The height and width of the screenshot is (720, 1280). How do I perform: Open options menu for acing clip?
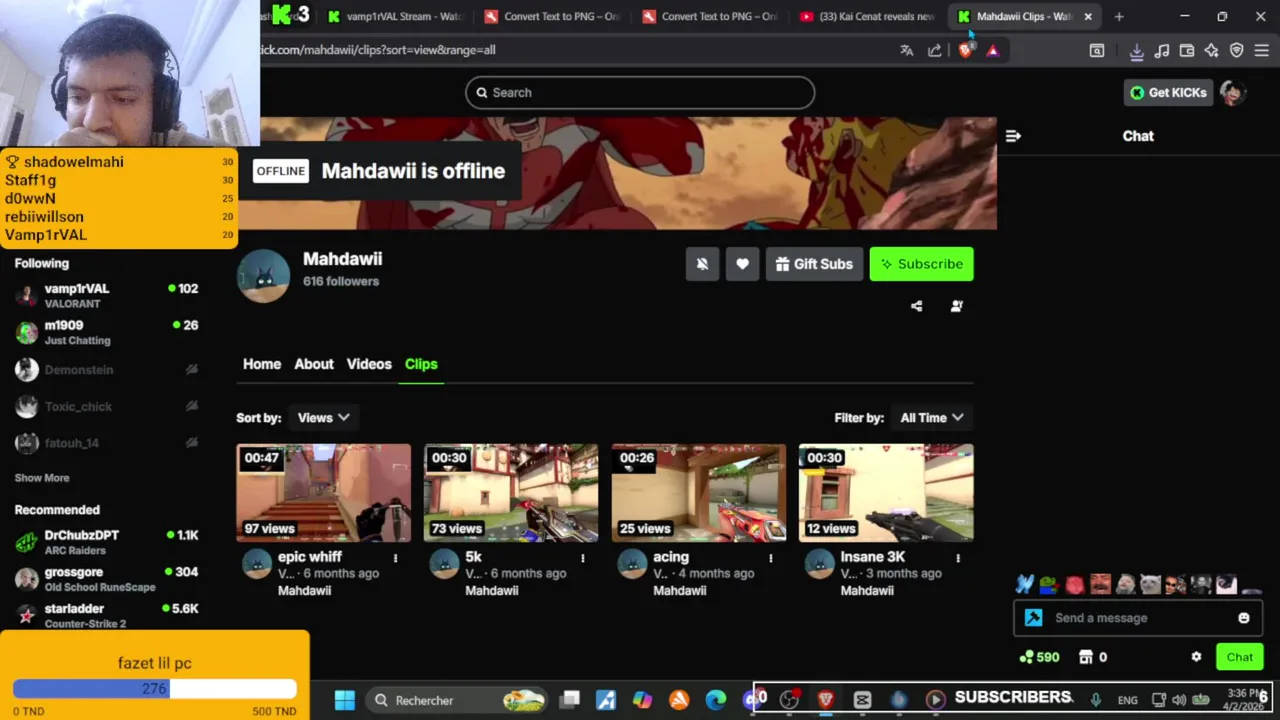click(771, 558)
